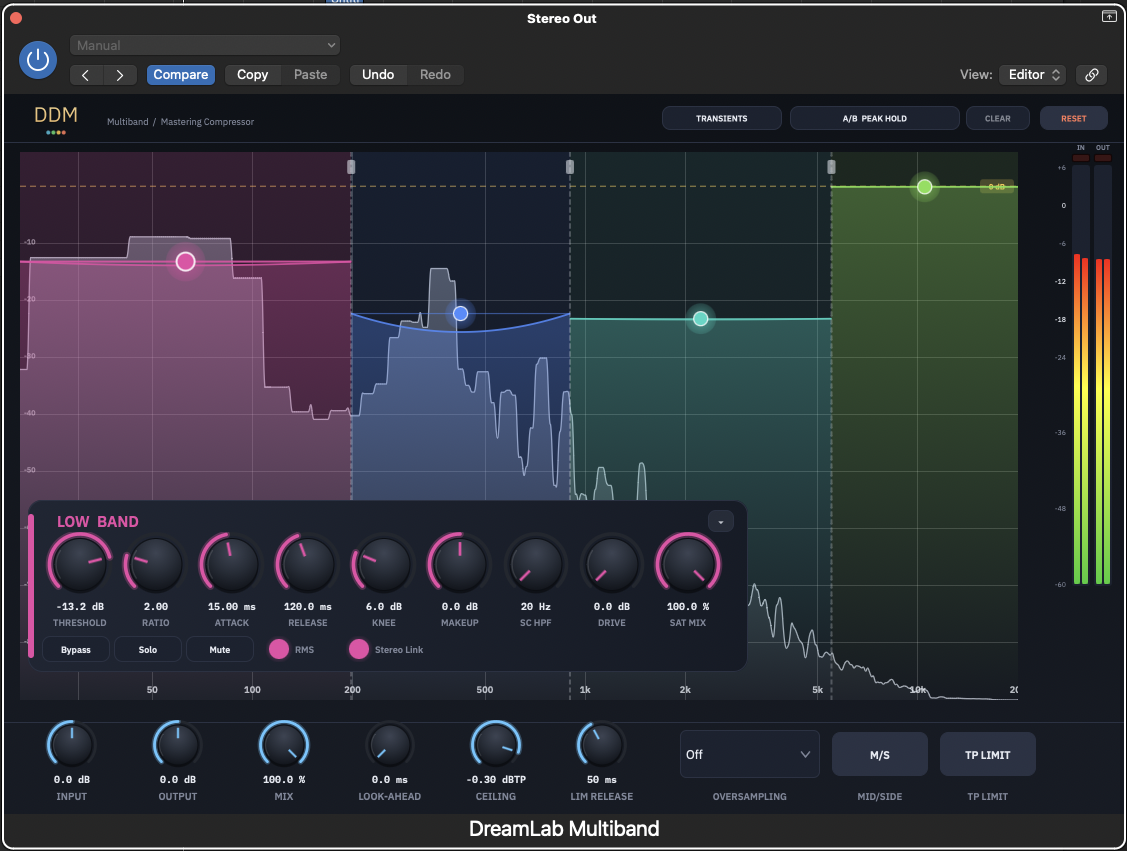Adjust the KNEE knob
1127x851 pixels.
pyautogui.click(x=384, y=565)
